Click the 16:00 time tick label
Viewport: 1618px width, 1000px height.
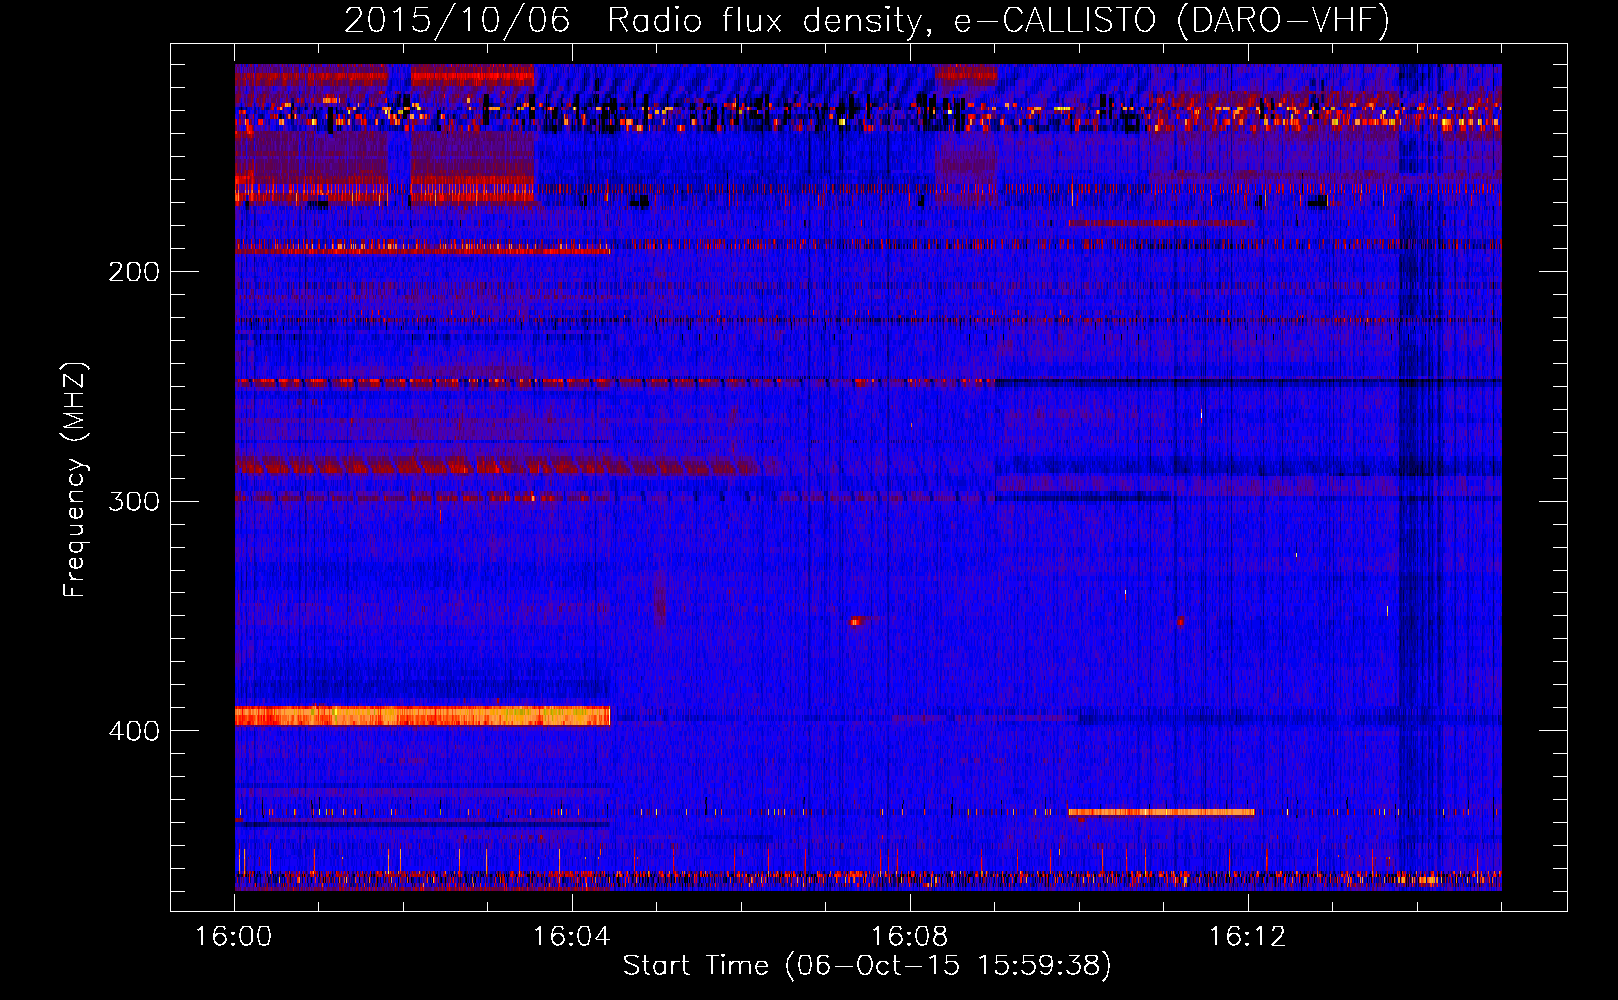click(234, 936)
